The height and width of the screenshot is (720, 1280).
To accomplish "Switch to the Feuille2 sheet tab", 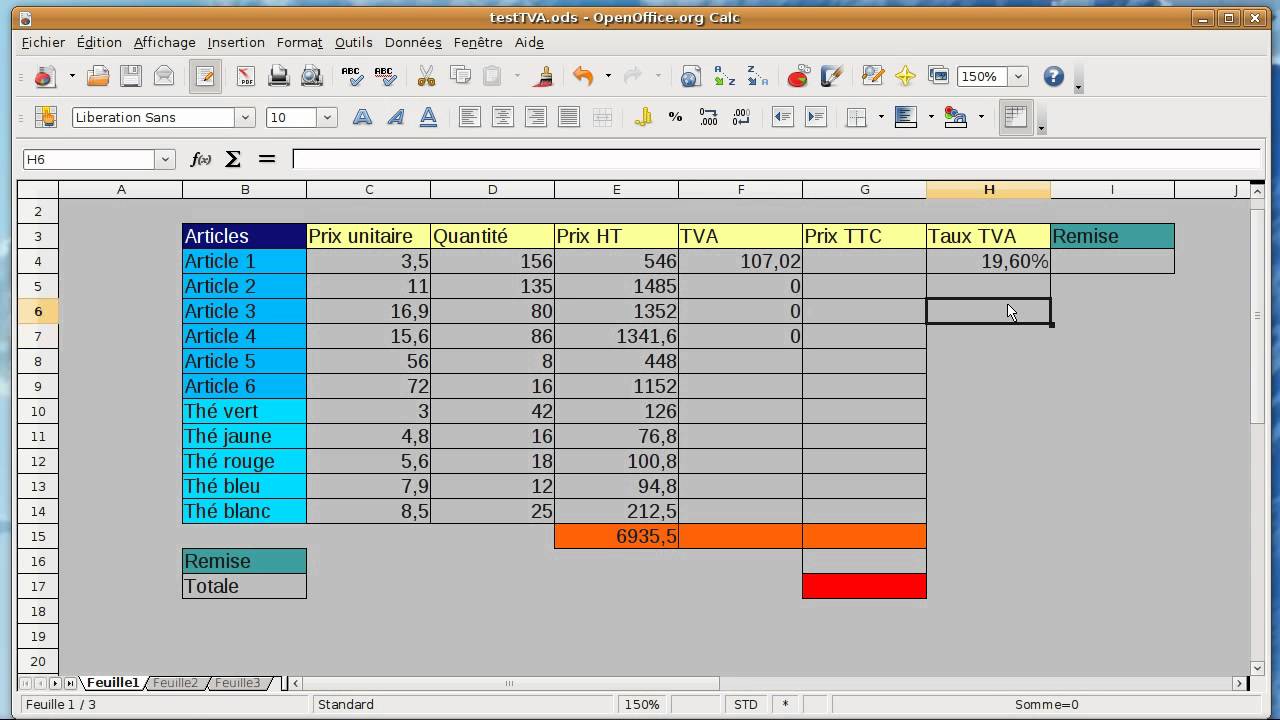I will (x=175, y=683).
